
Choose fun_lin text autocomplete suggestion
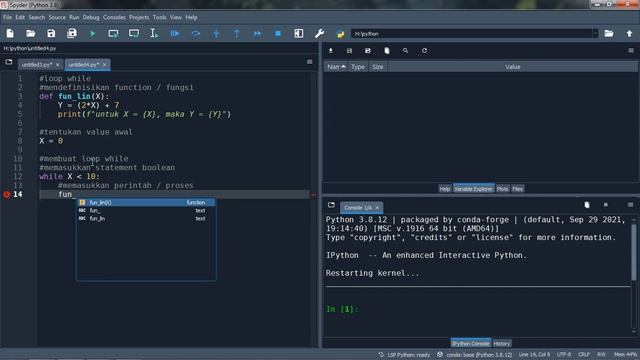click(146, 219)
